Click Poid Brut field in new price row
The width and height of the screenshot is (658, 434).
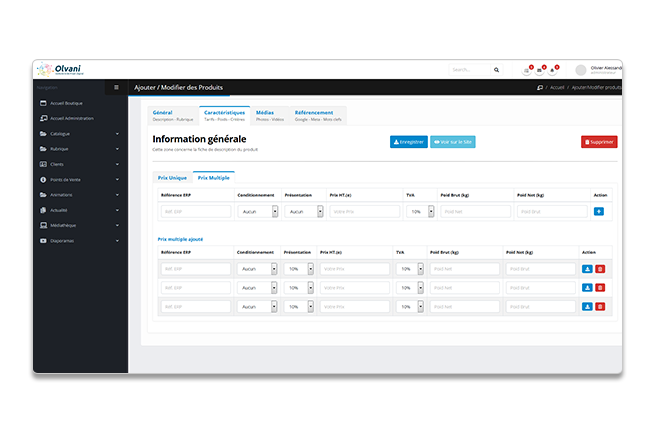(x=475, y=212)
